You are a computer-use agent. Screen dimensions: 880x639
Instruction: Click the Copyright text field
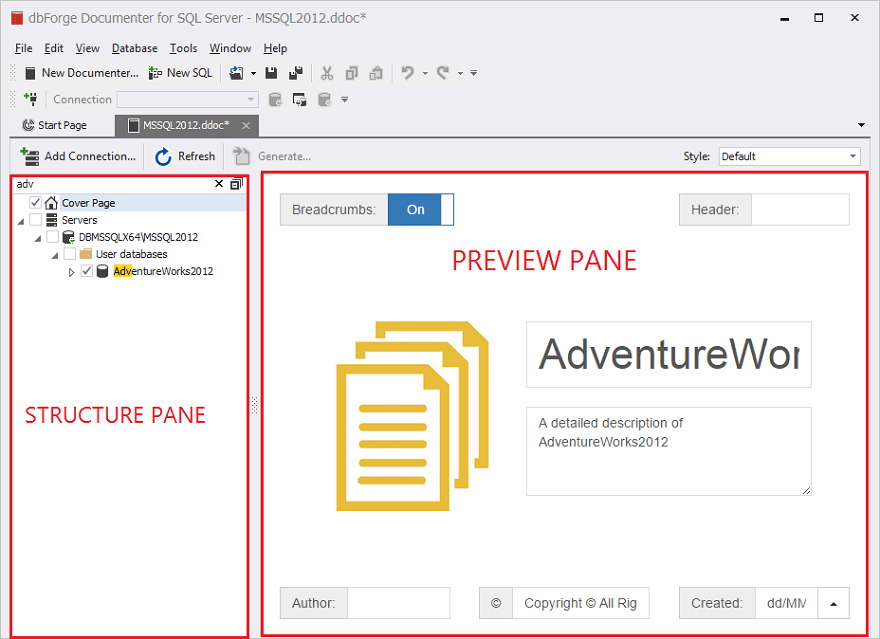580,603
